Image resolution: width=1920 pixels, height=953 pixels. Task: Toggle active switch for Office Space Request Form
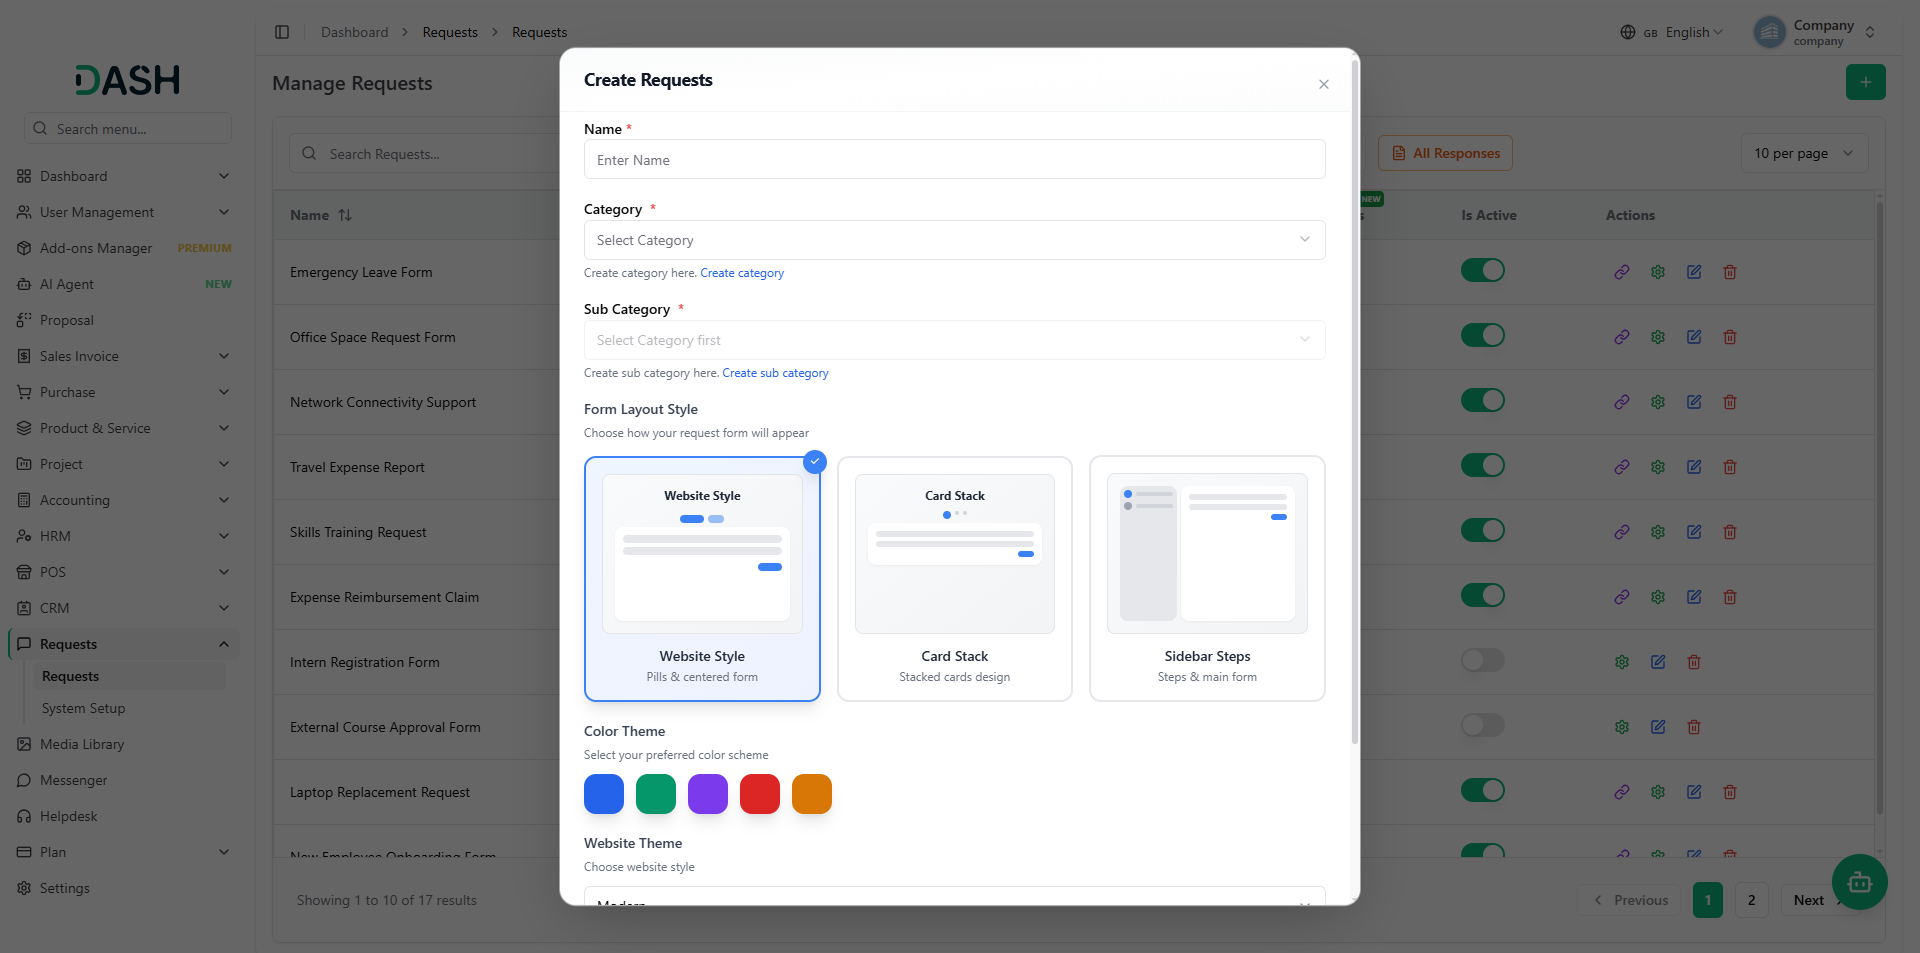coord(1482,335)
